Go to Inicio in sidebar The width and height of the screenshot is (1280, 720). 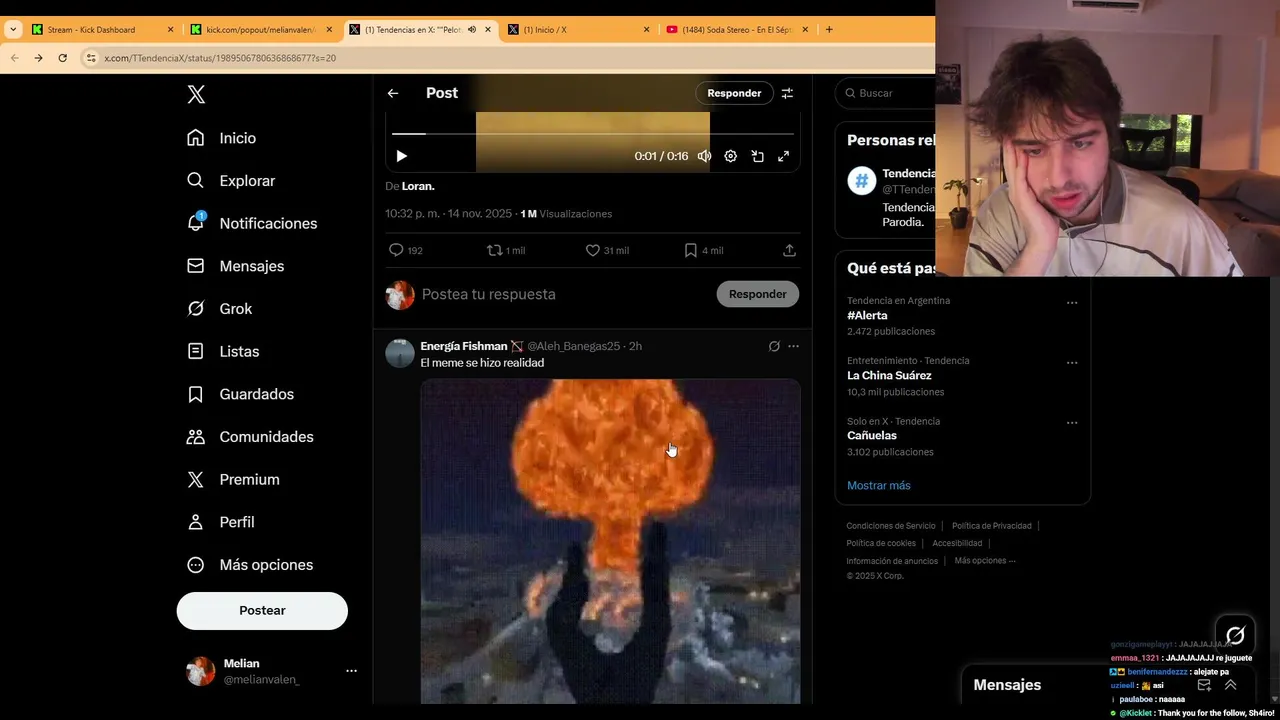[x=222, y=138]
